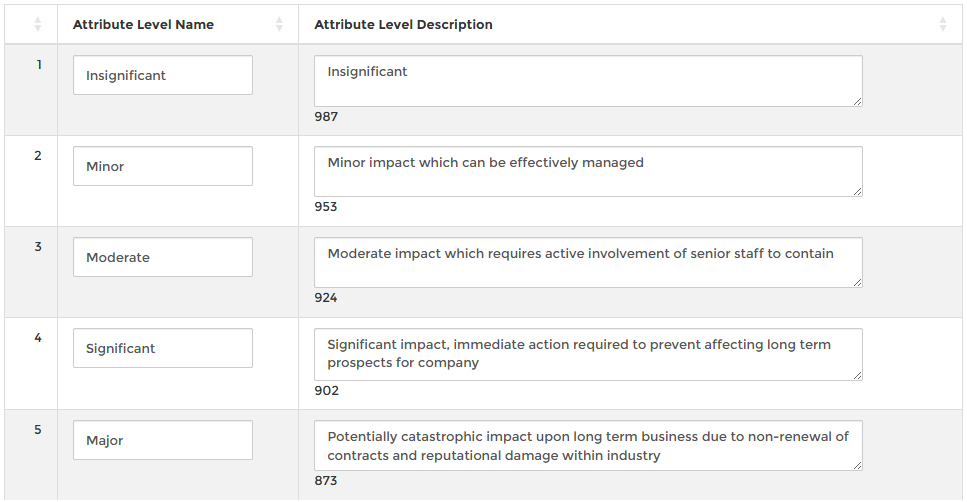967x502 pixels.
Task: Click the Minor impact description textarea
Action: (x=588, y=172)
